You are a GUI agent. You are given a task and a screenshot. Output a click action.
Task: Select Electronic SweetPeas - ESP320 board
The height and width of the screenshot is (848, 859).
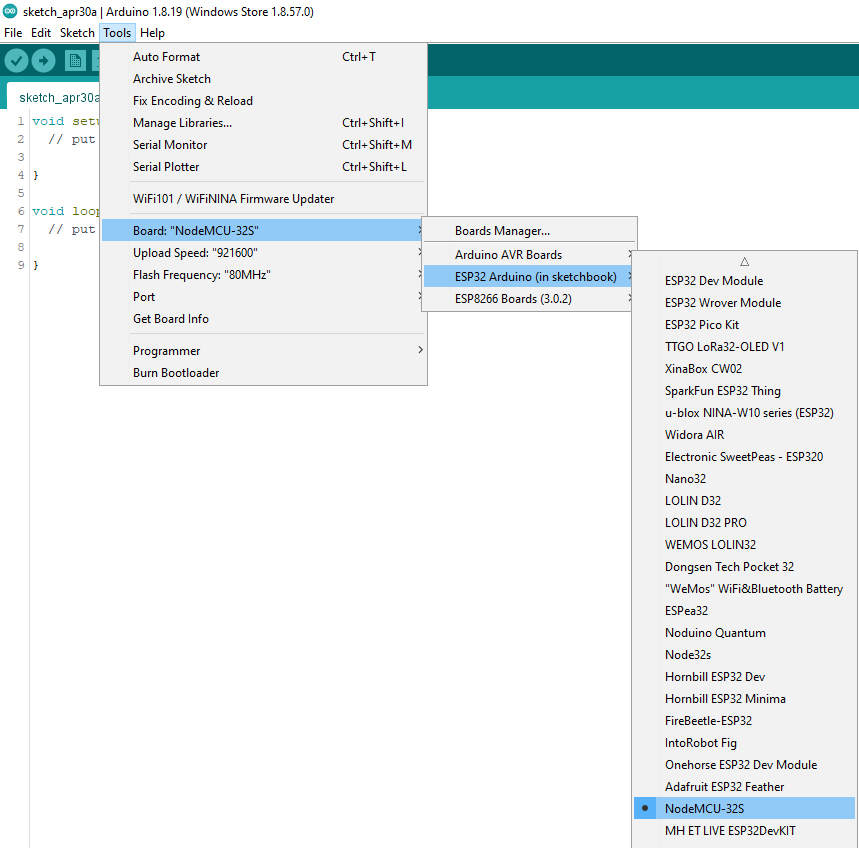click(x=744, y=456)
